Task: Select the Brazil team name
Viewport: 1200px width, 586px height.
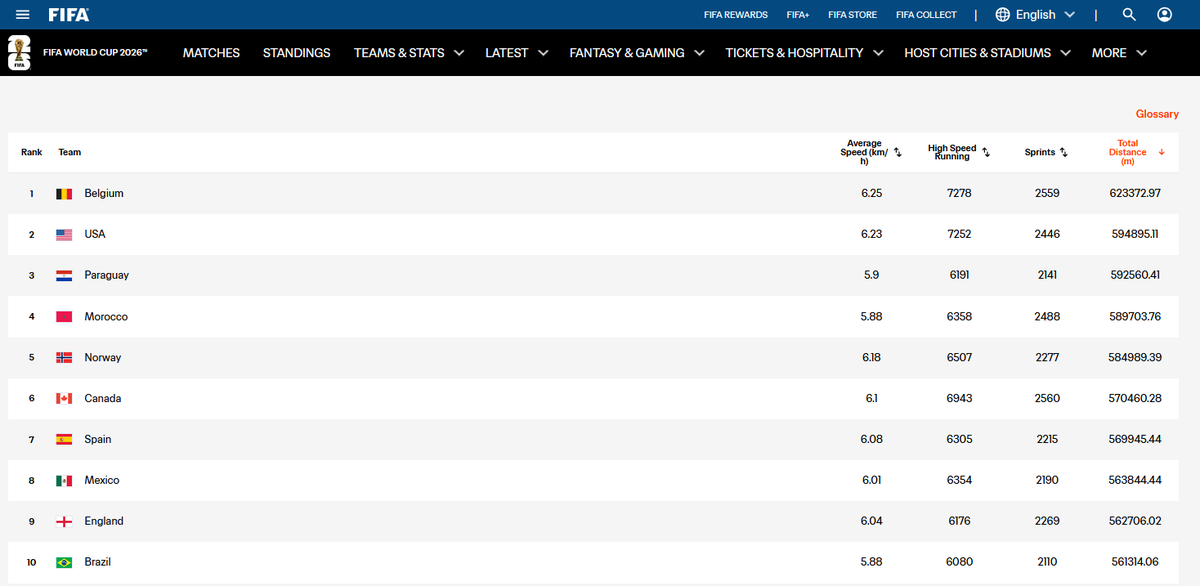Action: 98,562
